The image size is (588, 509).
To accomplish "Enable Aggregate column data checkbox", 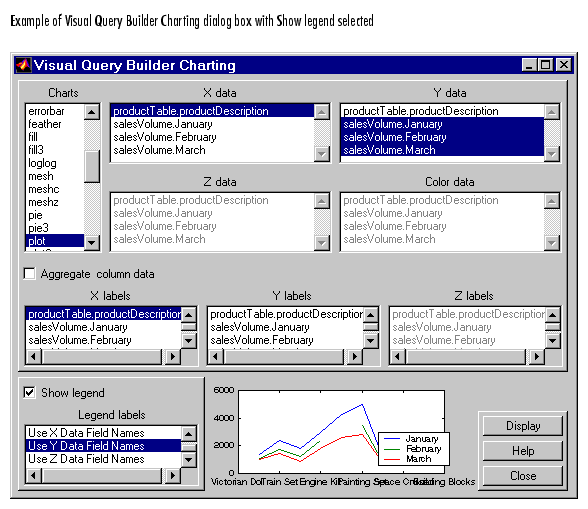I will [x=30, y=274].
